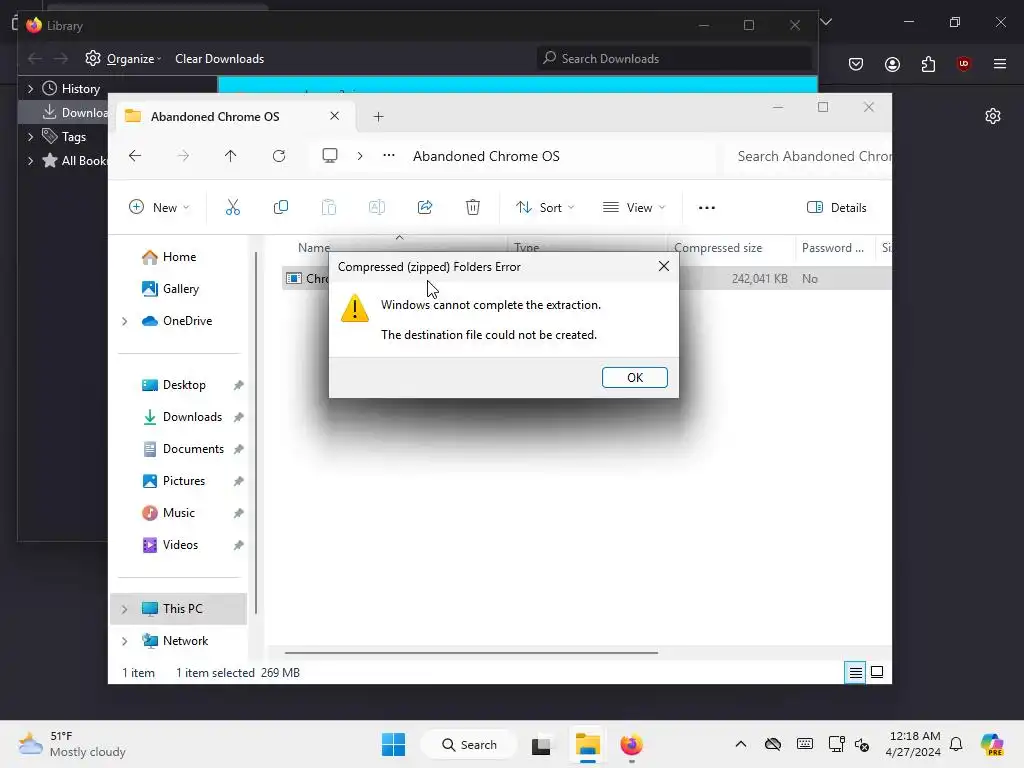The width and height of the screenshot is (1024, 768).
Task: Open Firefox from the taskbar
Action: click(x=631, y=744)
